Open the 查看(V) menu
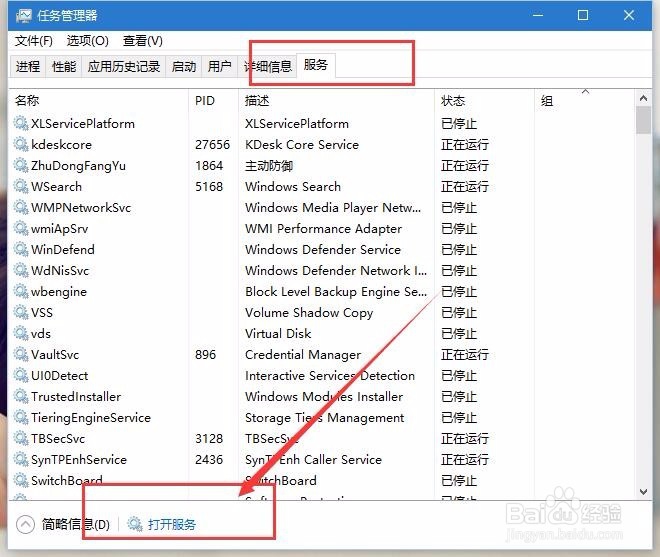Image resolution: width=660 pixels, height=557 pixels. pyautogui.click(x=143, y=41)
